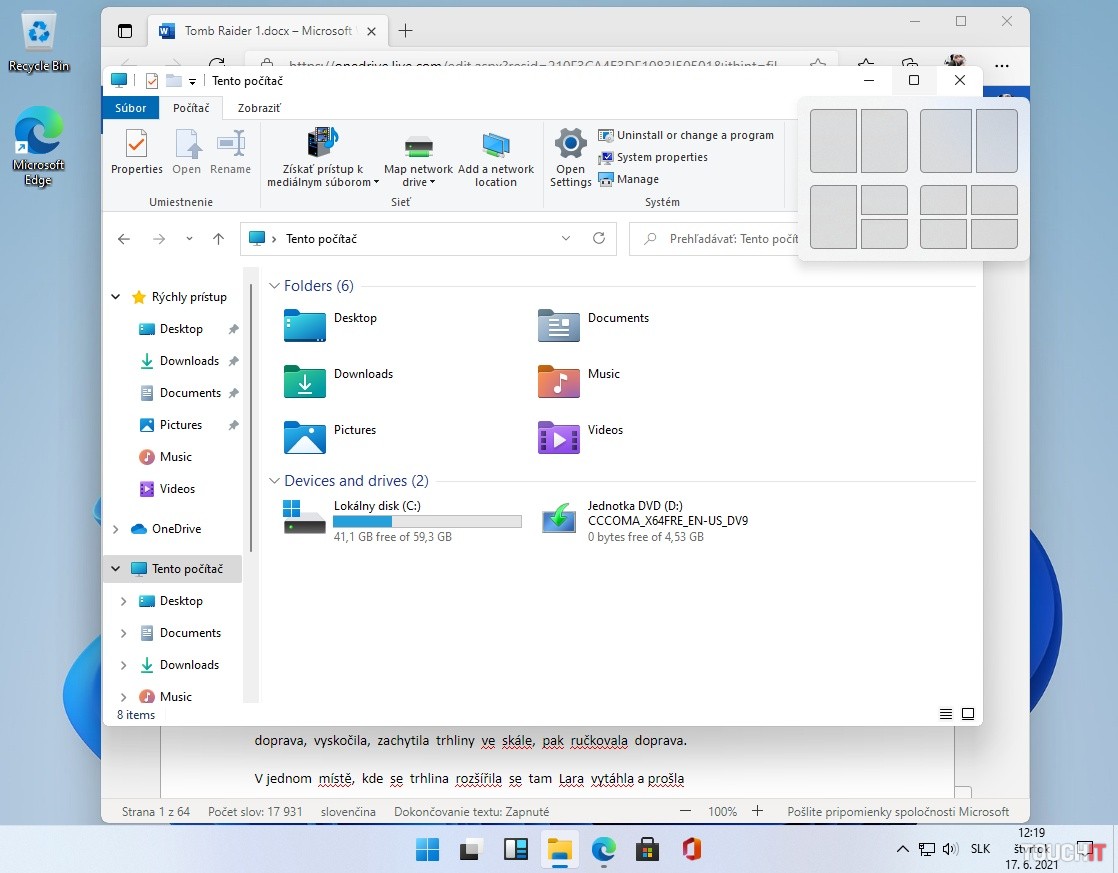Select the two equal halves snap layout
1118x873 pixels.
pos(858,141)
